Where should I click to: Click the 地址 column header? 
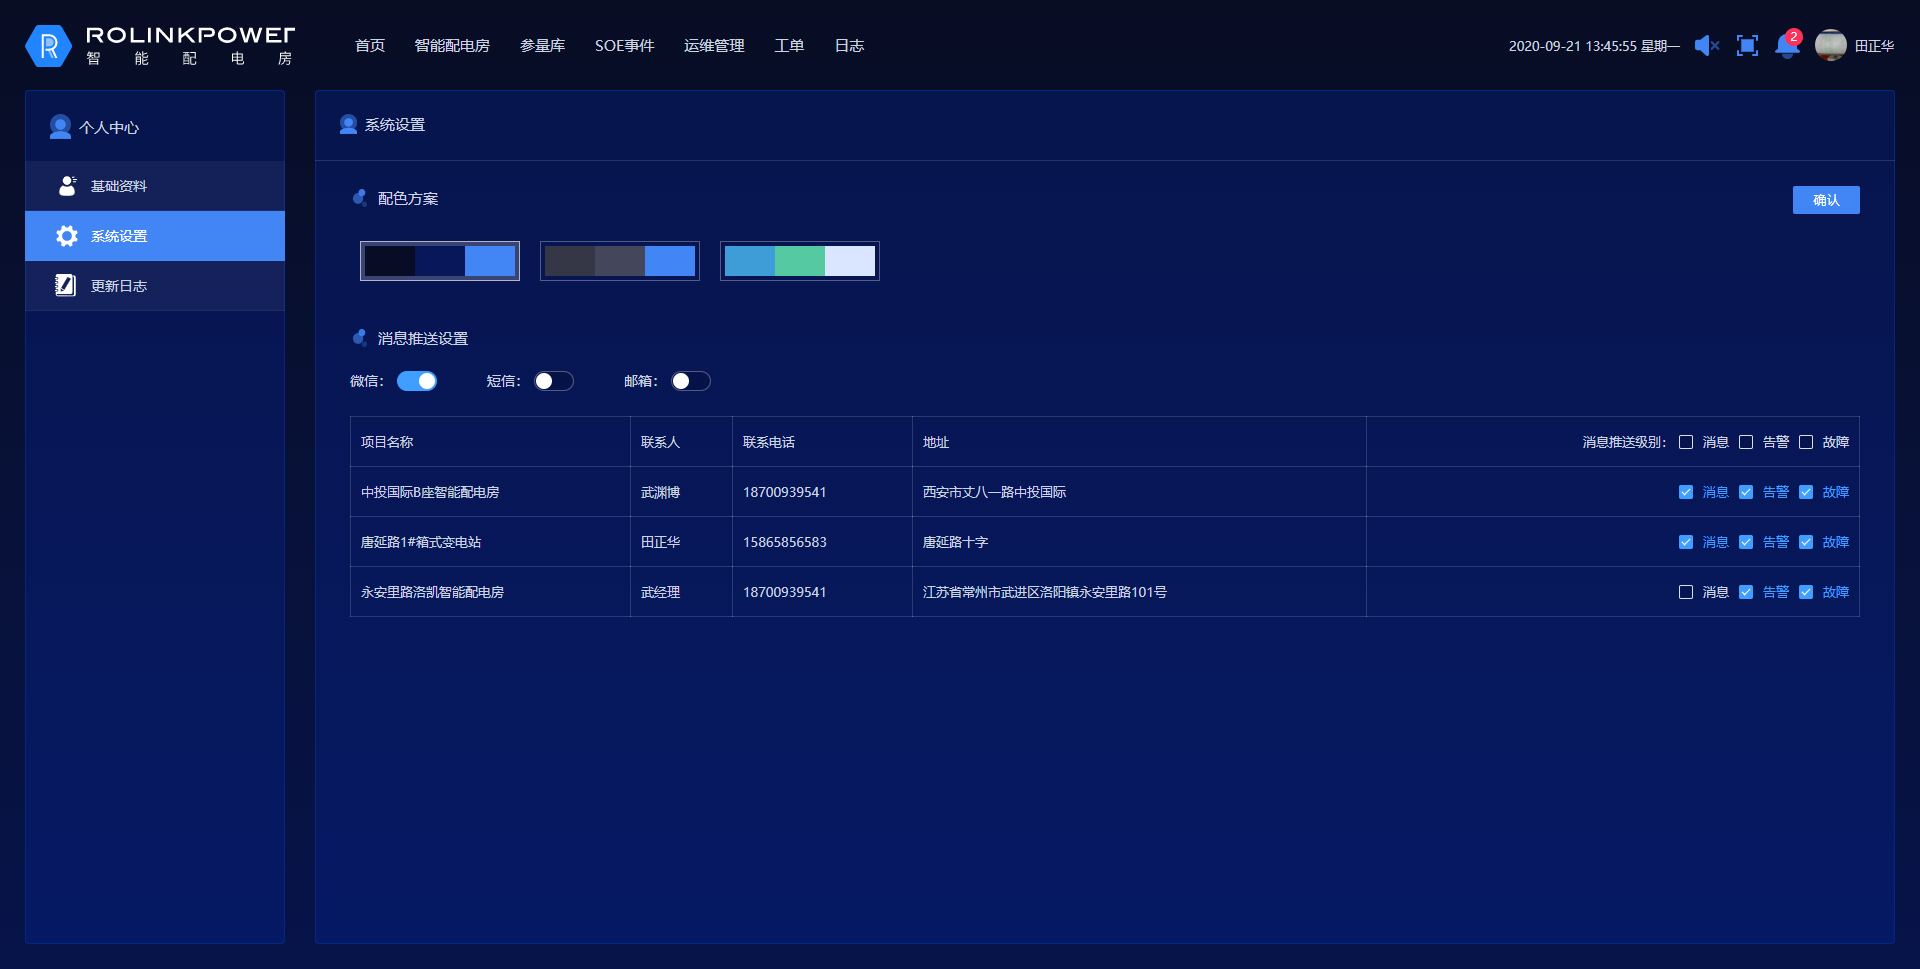pos(936,442)
